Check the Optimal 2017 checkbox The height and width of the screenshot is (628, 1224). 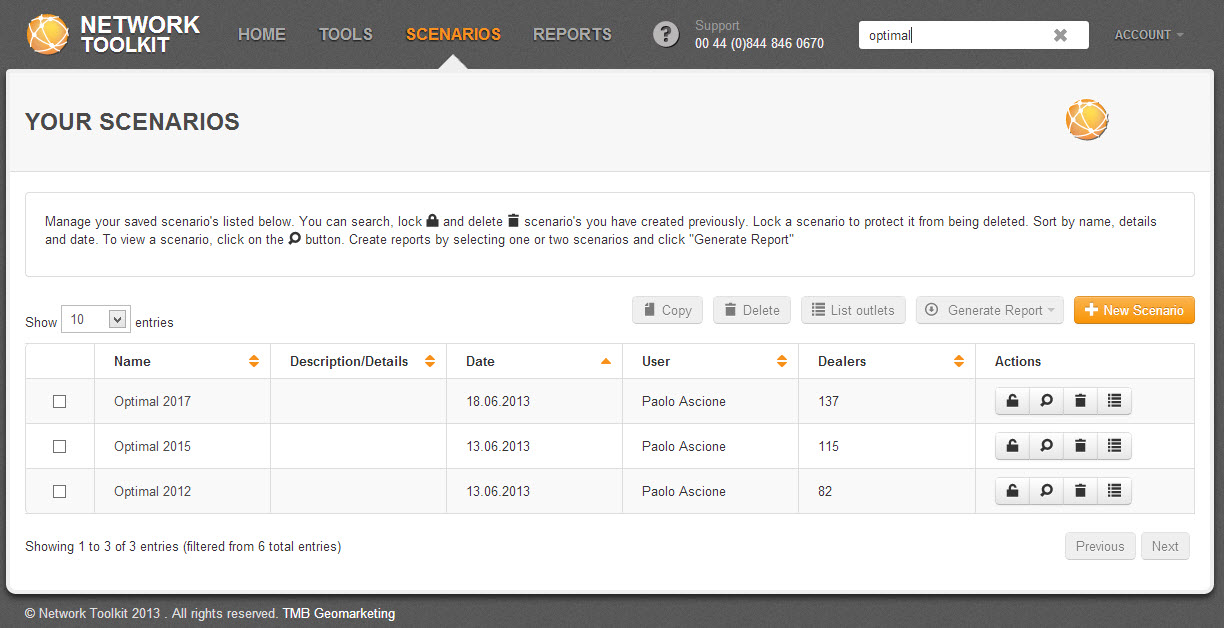[59, 401]
